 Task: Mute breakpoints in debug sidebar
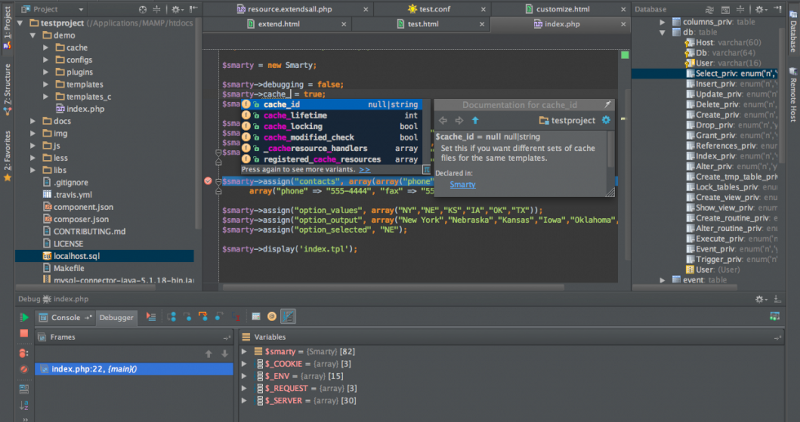point(23,369)
